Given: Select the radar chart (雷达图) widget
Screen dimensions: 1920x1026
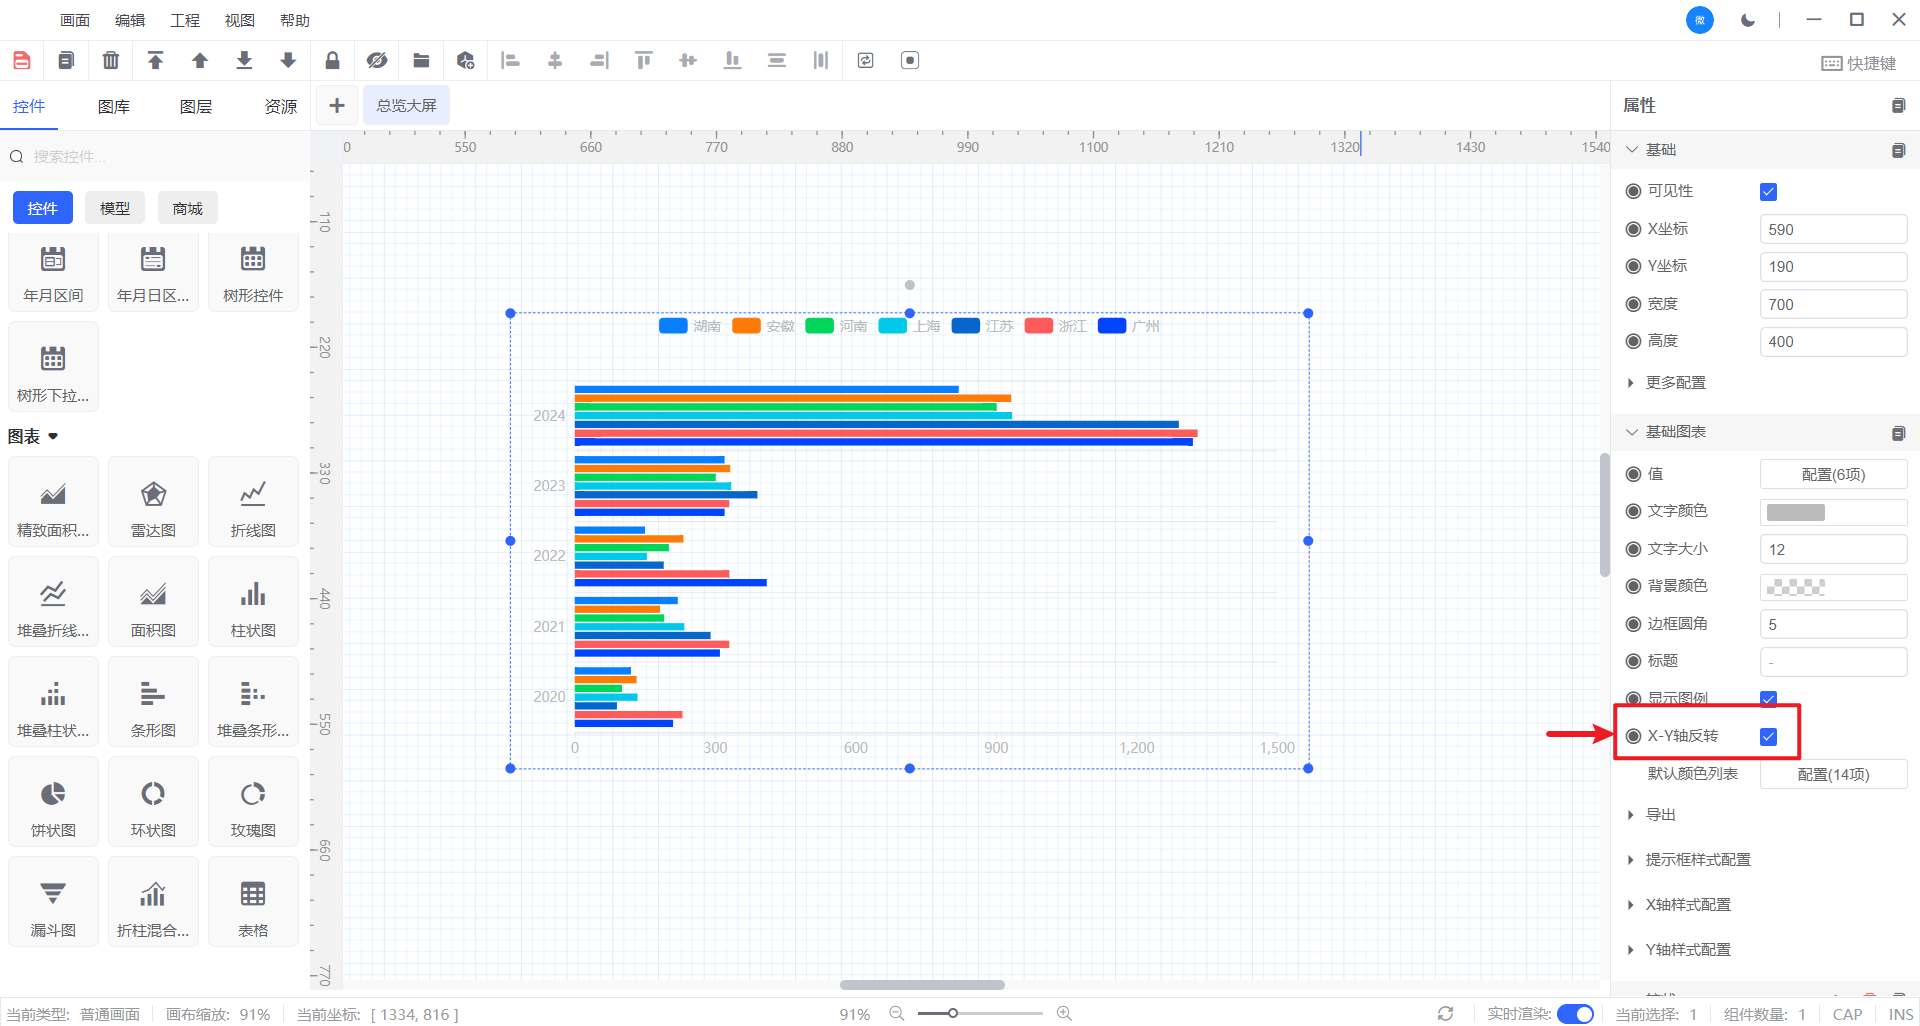Looking at the screenshot, I should 153,505.
